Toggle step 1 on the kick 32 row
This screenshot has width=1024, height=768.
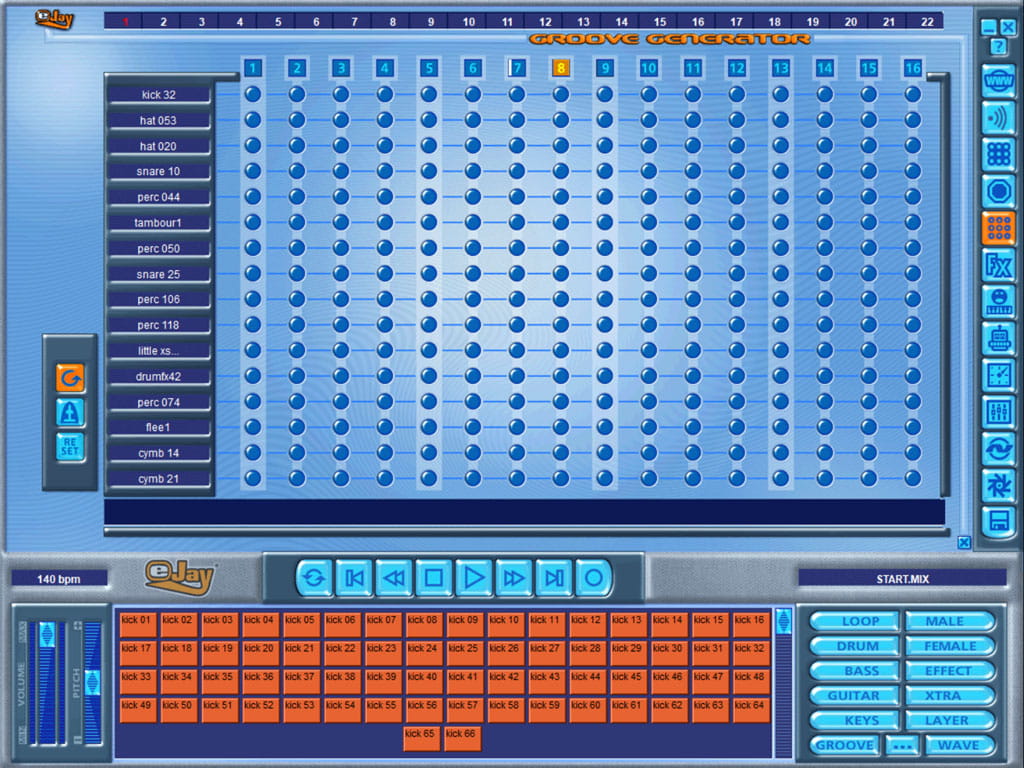pos(253,94)
